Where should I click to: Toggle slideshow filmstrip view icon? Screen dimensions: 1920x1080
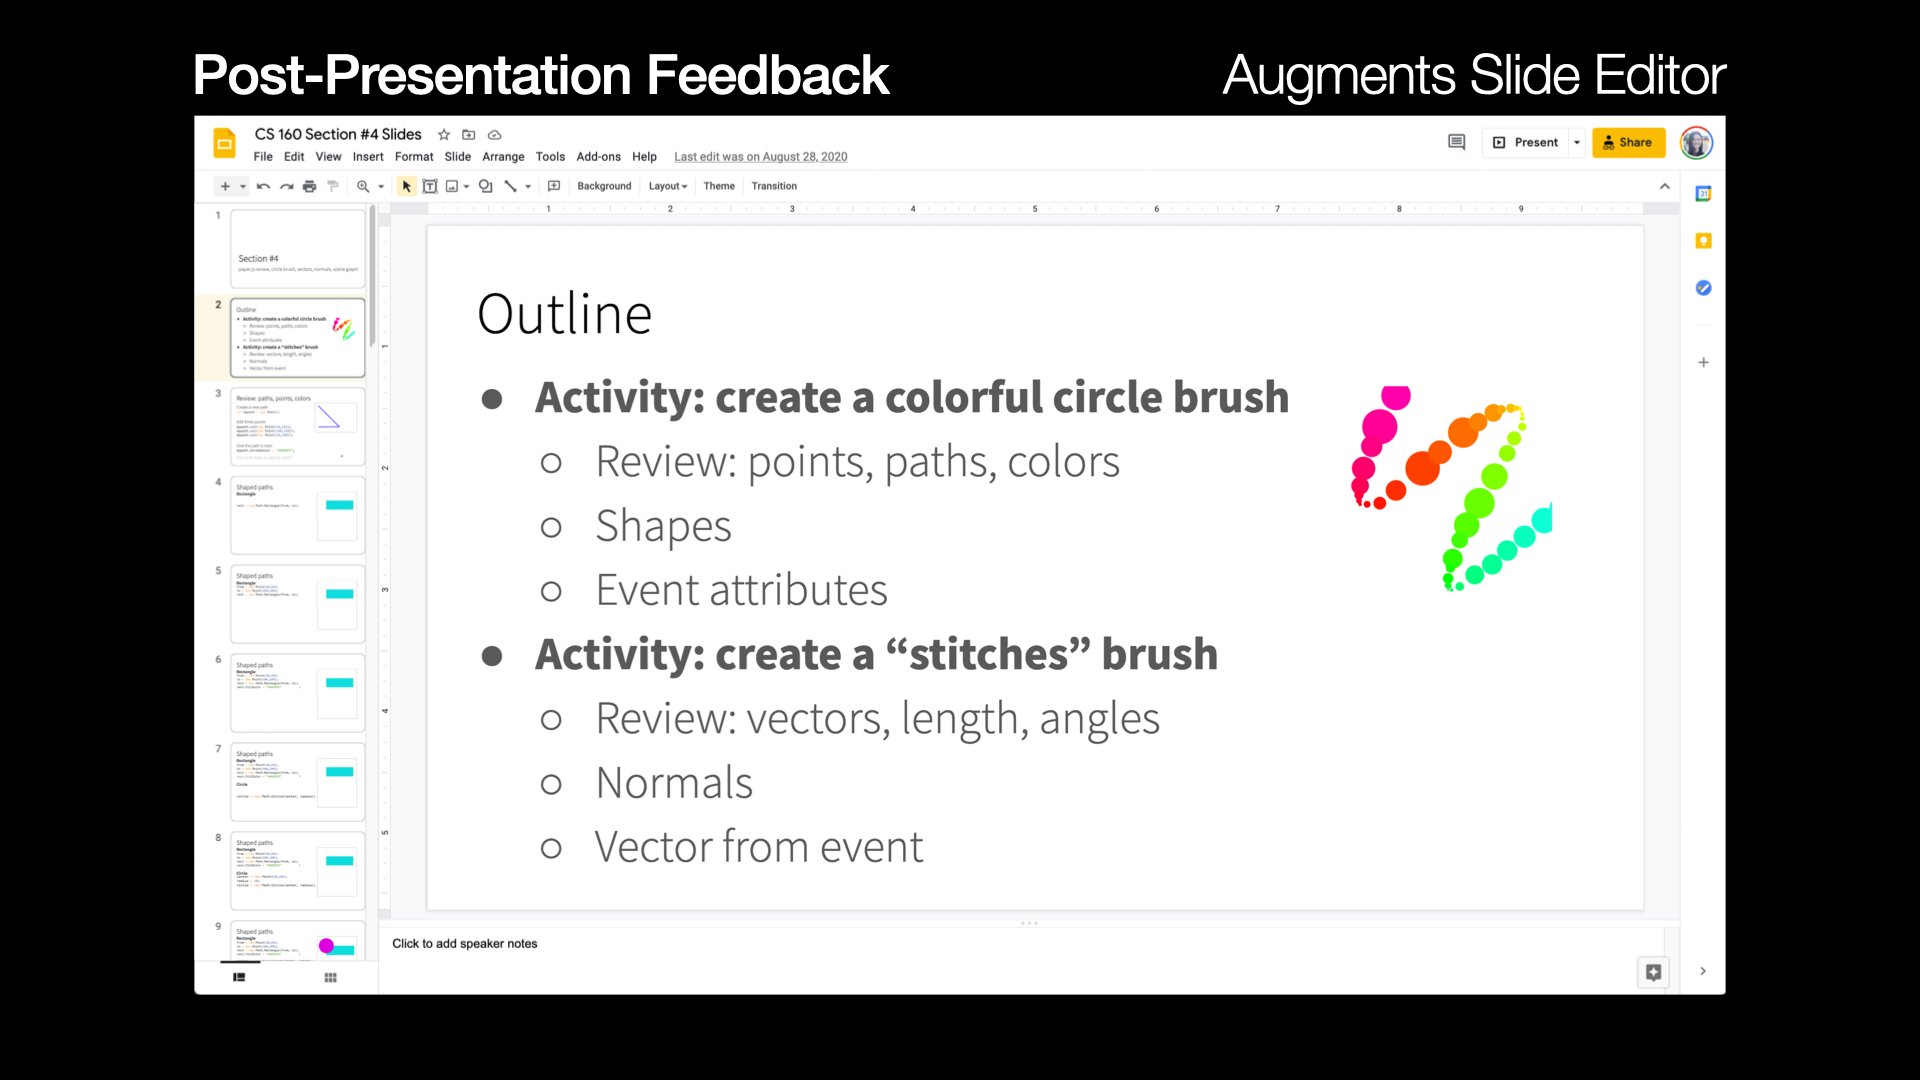[239, 976]
